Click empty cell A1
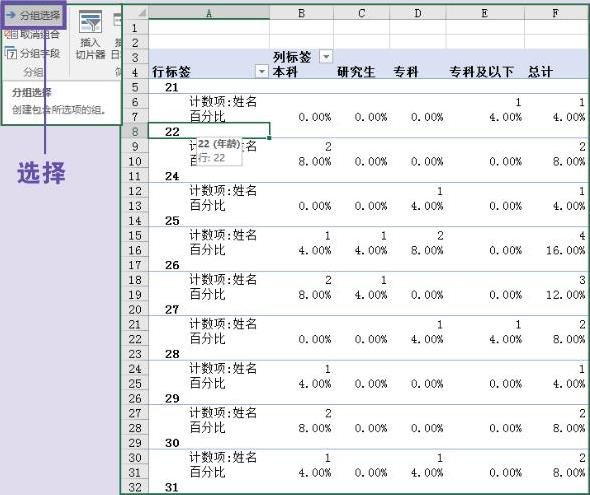 [x=209, y=28]
